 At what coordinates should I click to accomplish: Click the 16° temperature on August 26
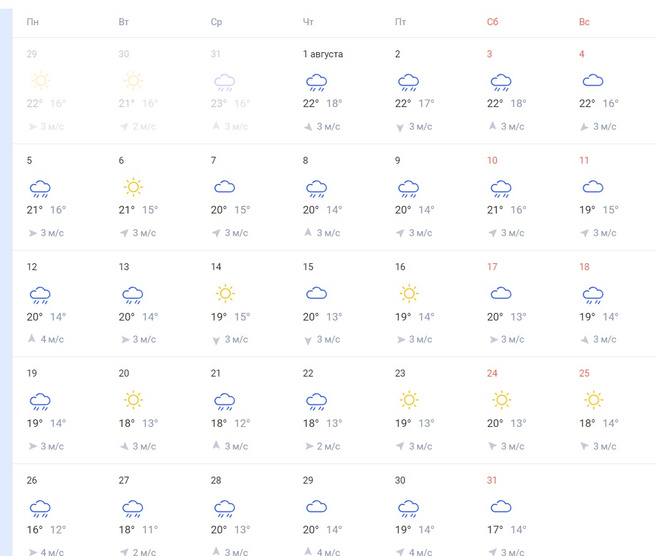[x=36, y=529]
